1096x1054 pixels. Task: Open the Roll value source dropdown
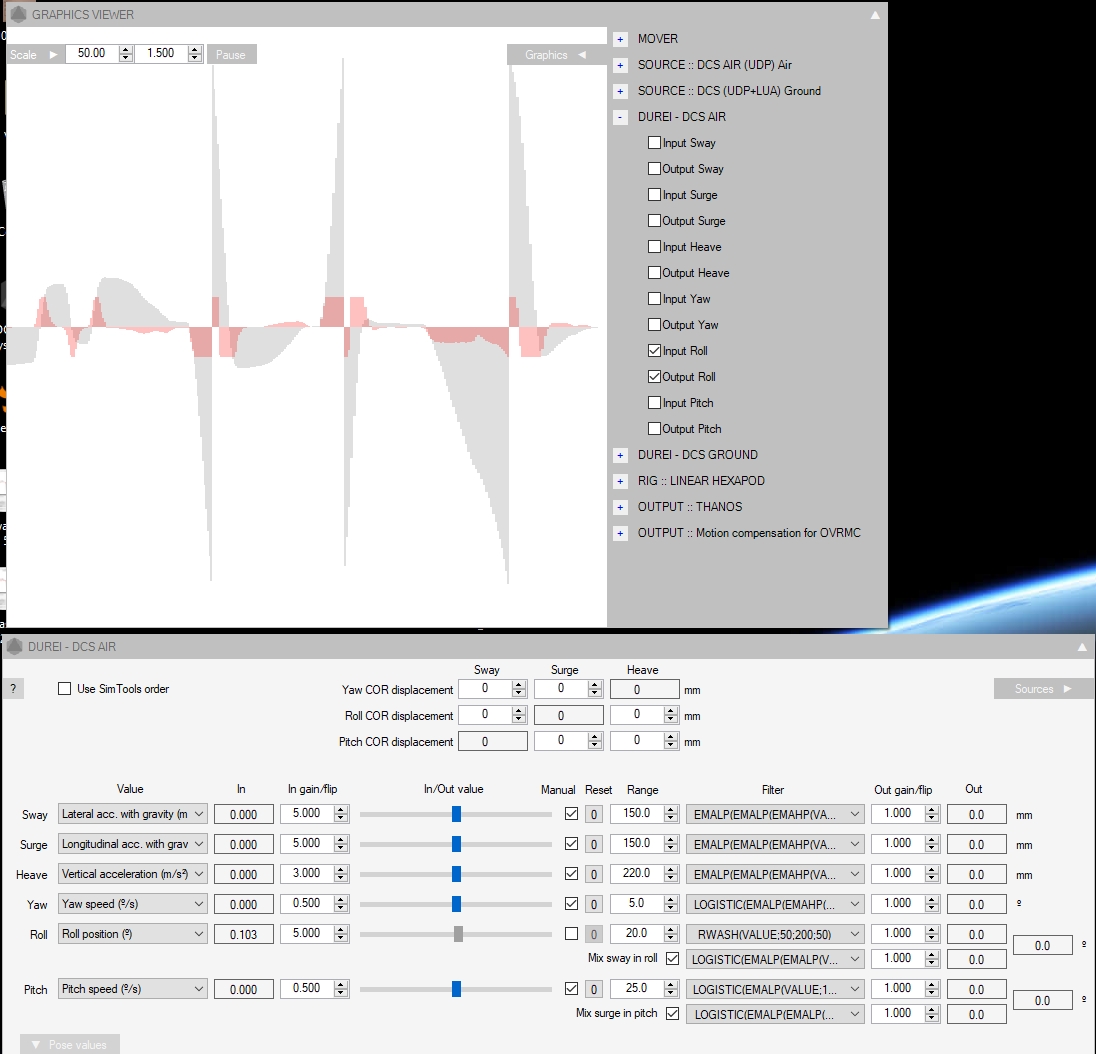click(x=133, y=934)
